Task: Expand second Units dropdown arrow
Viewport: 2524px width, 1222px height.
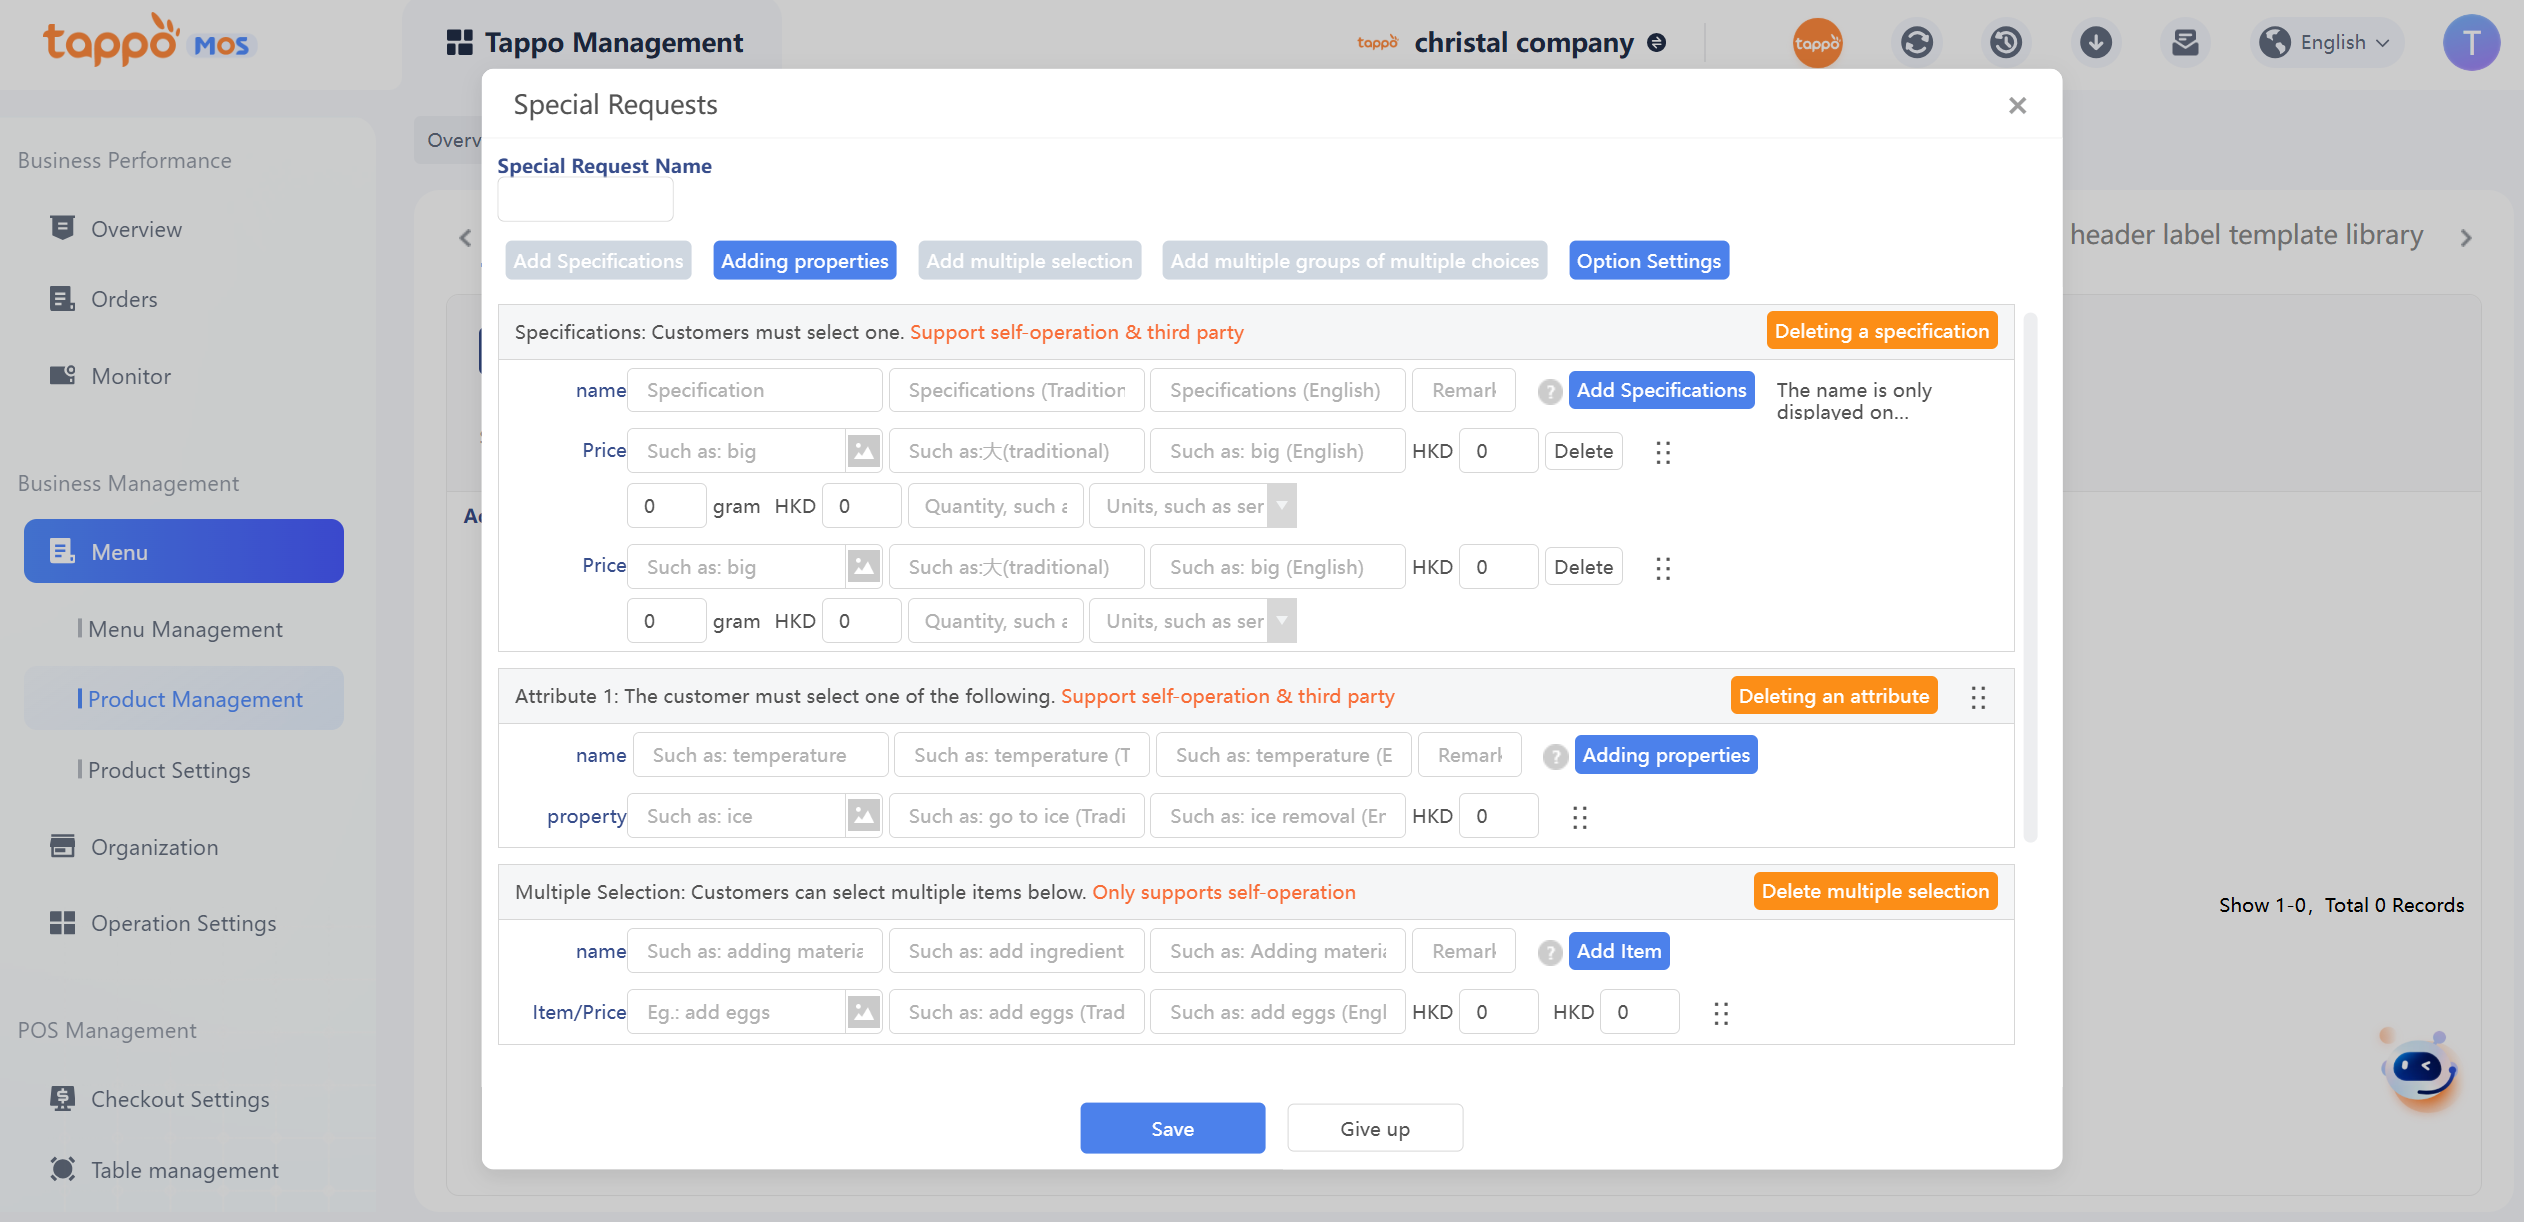Action: coord(1282,621)
